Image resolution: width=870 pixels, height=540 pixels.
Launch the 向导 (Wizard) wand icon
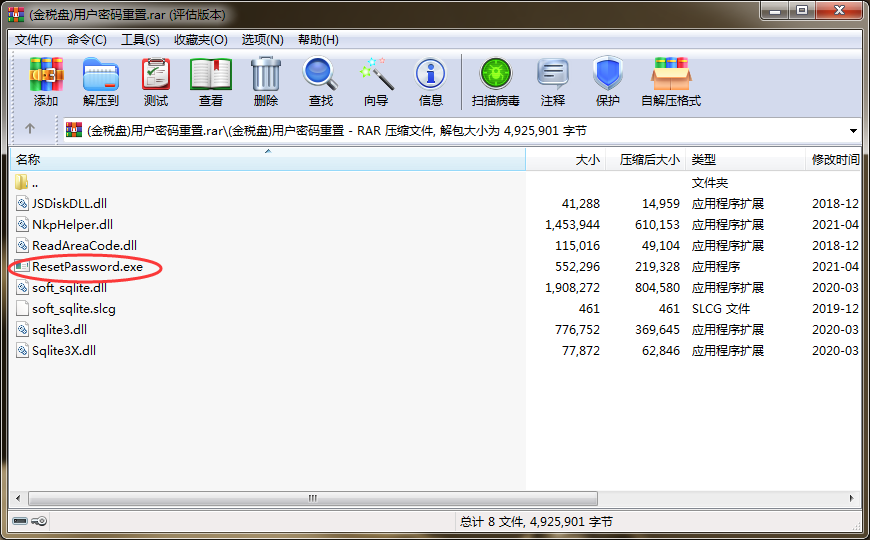pyautogui.click(x=376, y=74)
